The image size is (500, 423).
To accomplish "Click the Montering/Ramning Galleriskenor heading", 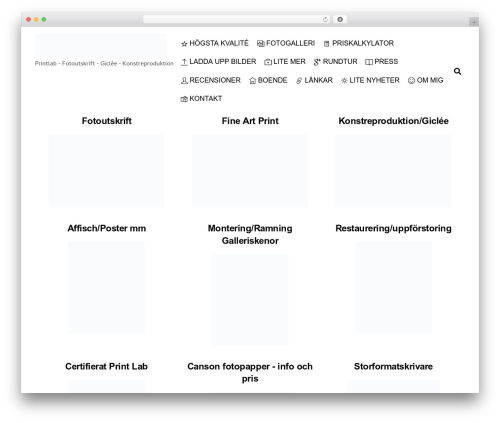I will tap(250, 234).
